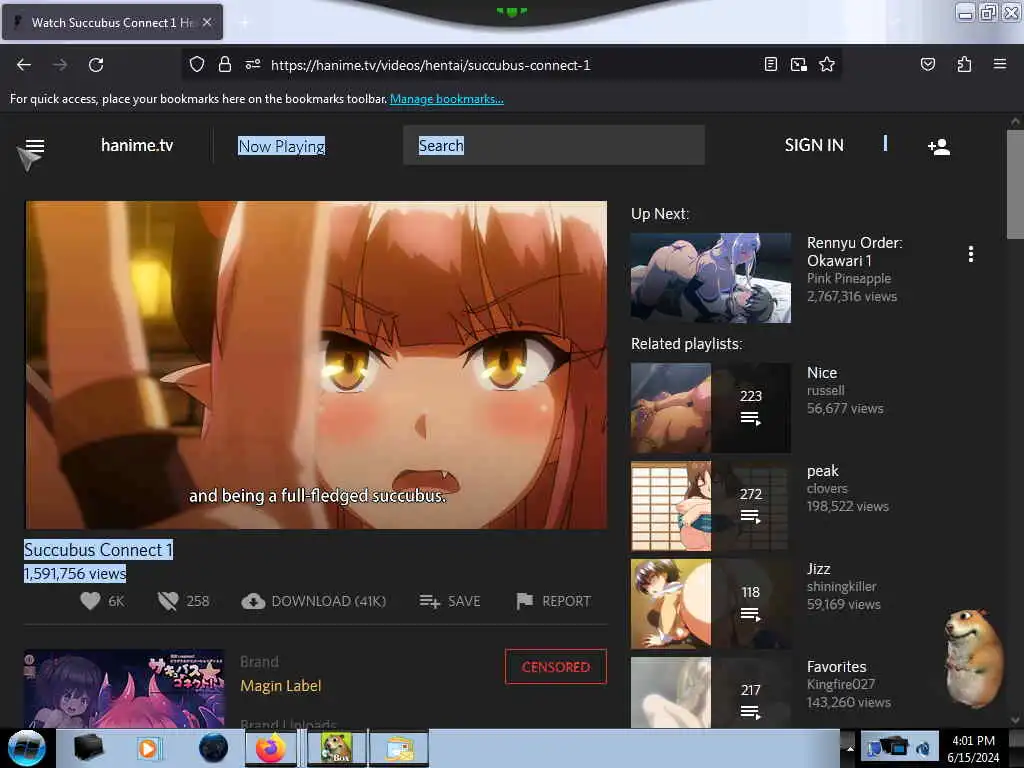Viewport: 1024px width, 768px height.
Task: Click the main video player frame
Action: 316,364
